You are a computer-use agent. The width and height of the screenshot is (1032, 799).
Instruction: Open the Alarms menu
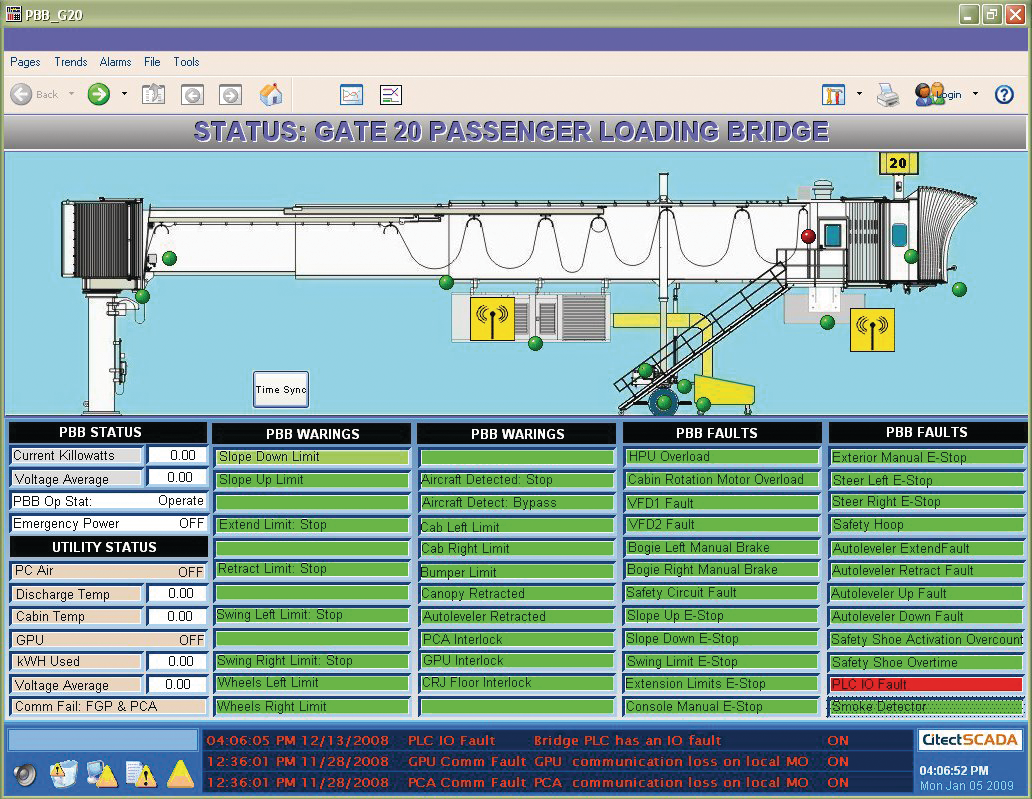(x=115, y=62)
